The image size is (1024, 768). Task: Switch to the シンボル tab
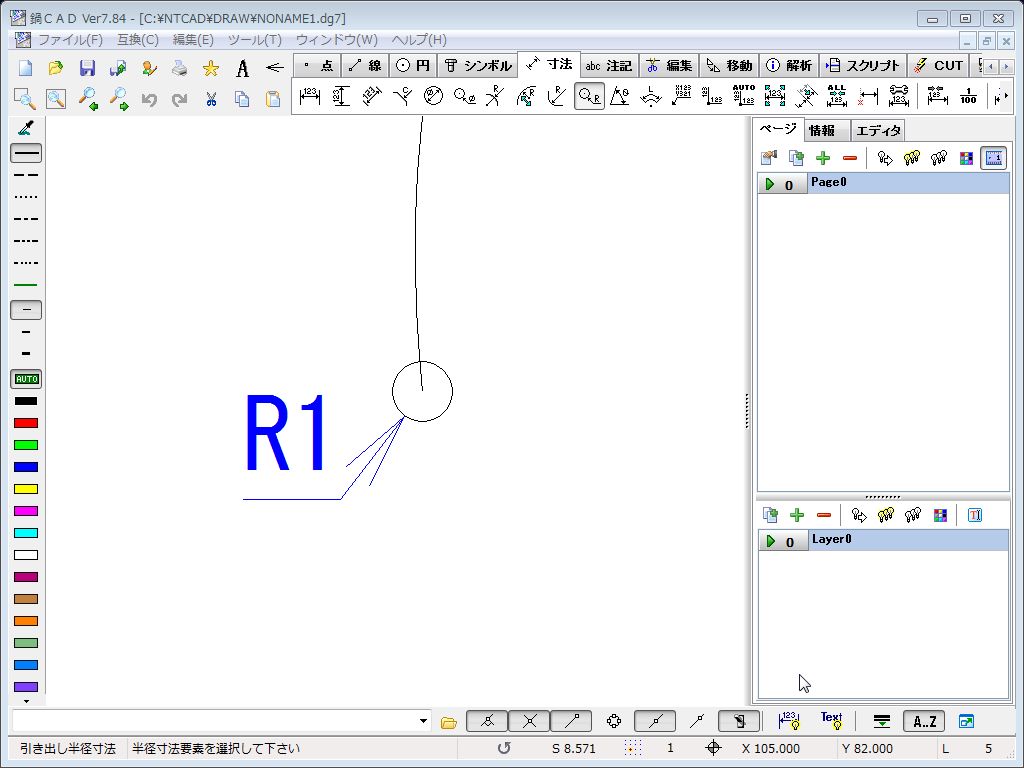[x=479, y=65]
